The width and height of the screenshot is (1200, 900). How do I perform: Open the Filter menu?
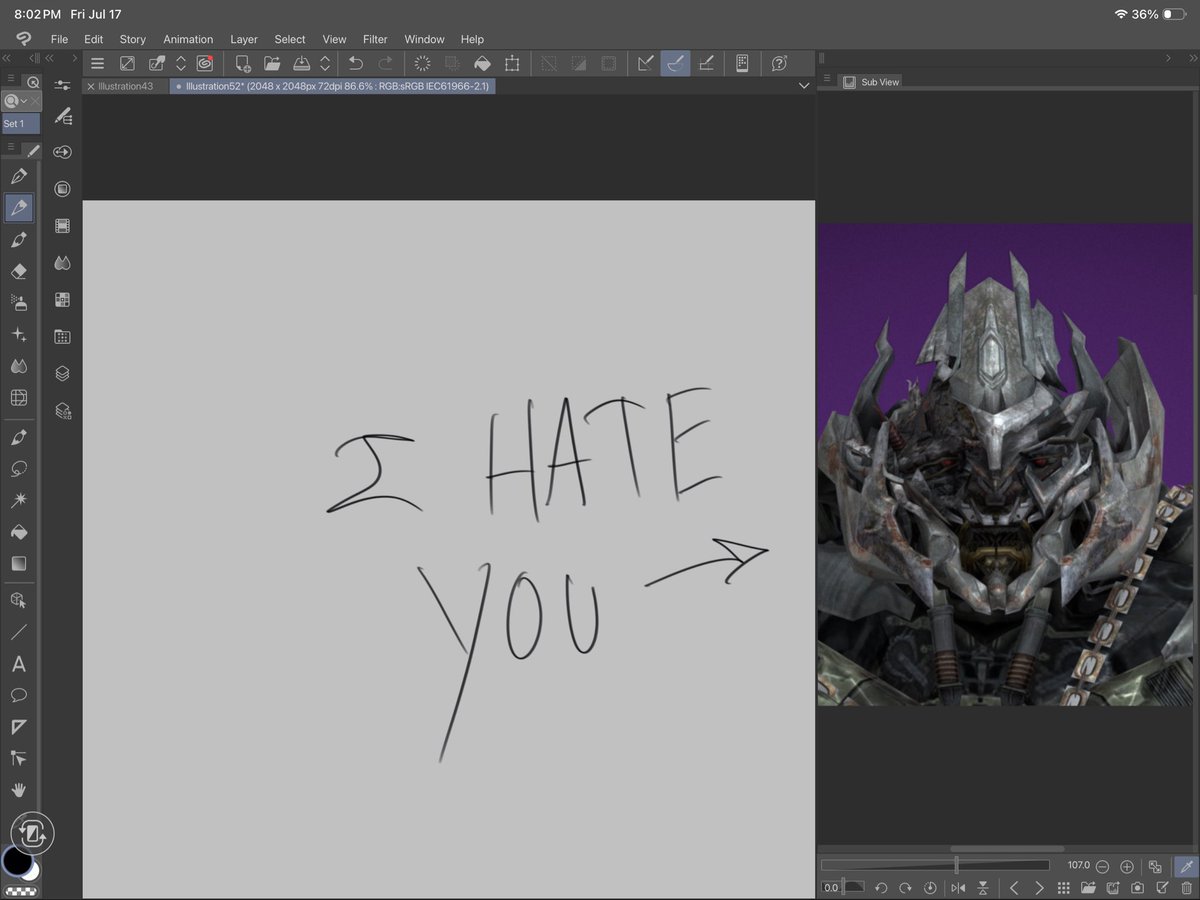[375, 39]
